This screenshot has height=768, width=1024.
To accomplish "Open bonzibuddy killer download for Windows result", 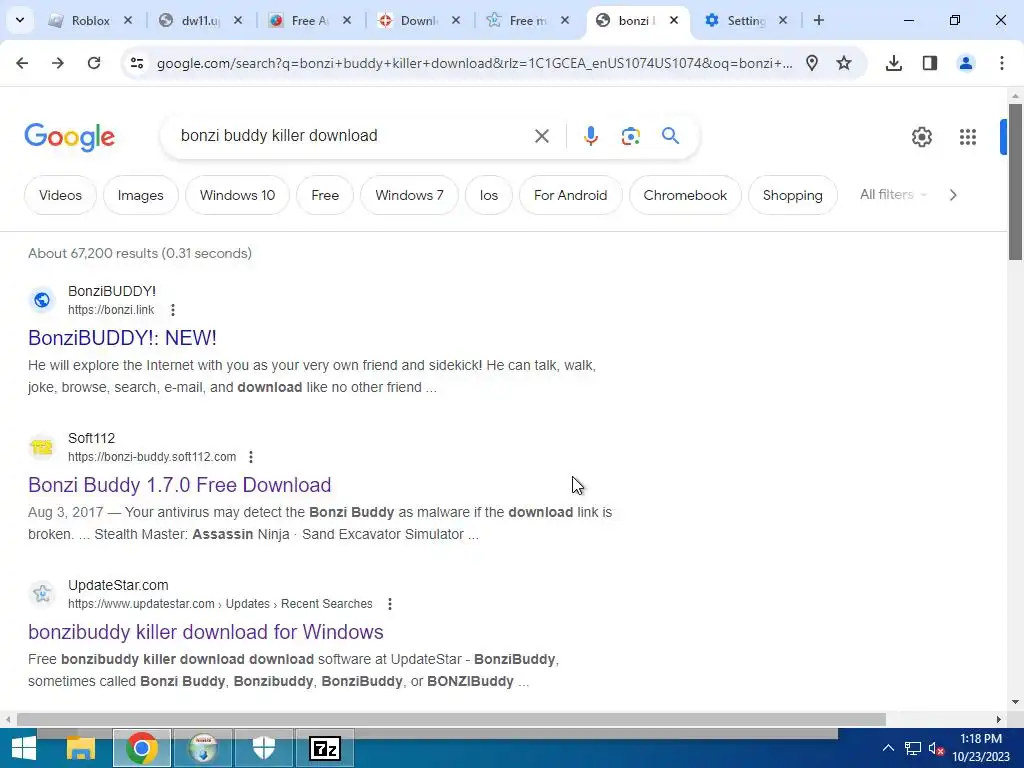I will click(x=206, y=632).
